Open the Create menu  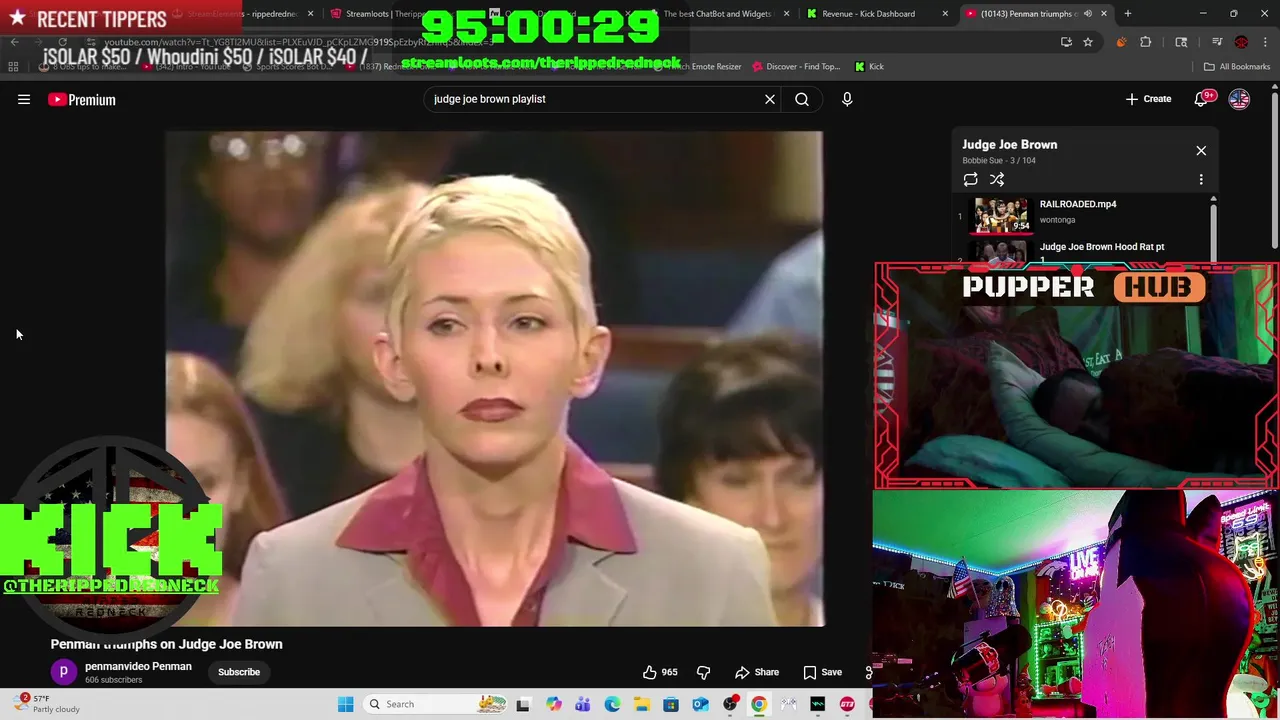1148,99
